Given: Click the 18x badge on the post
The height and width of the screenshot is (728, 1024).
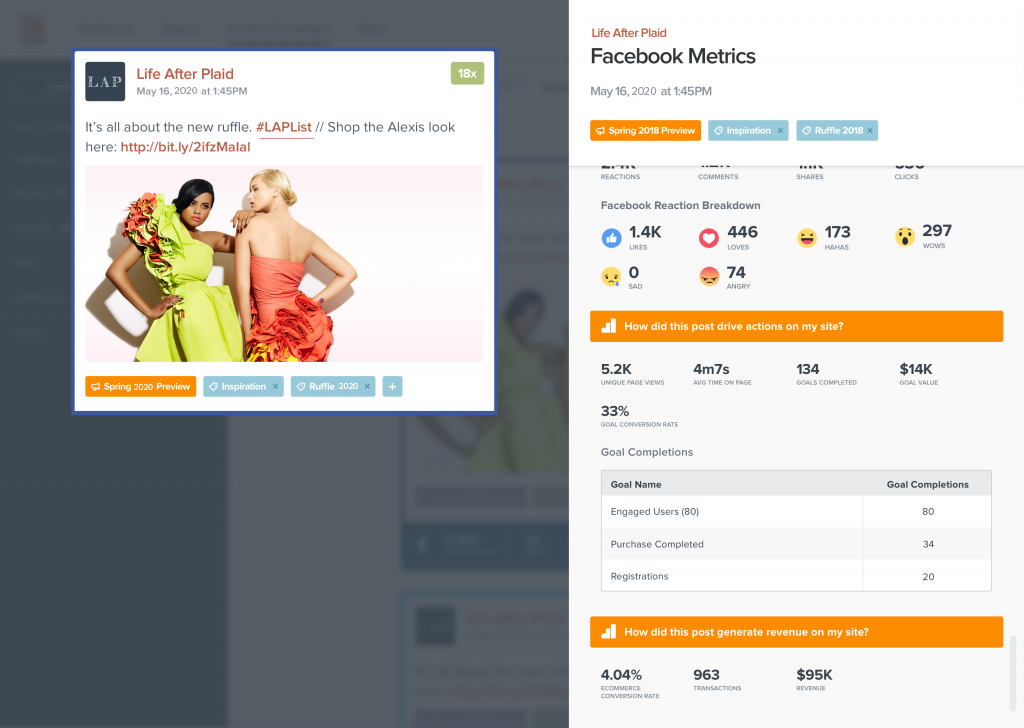Looking at the screenshot, I should [x=467, y=73].
